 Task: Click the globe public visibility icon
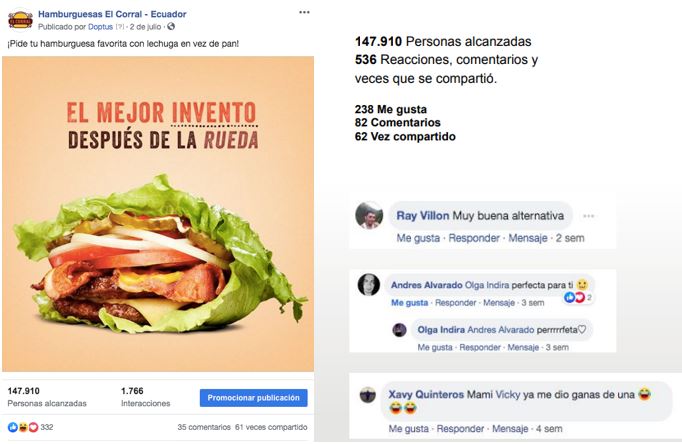pos(171,27)
